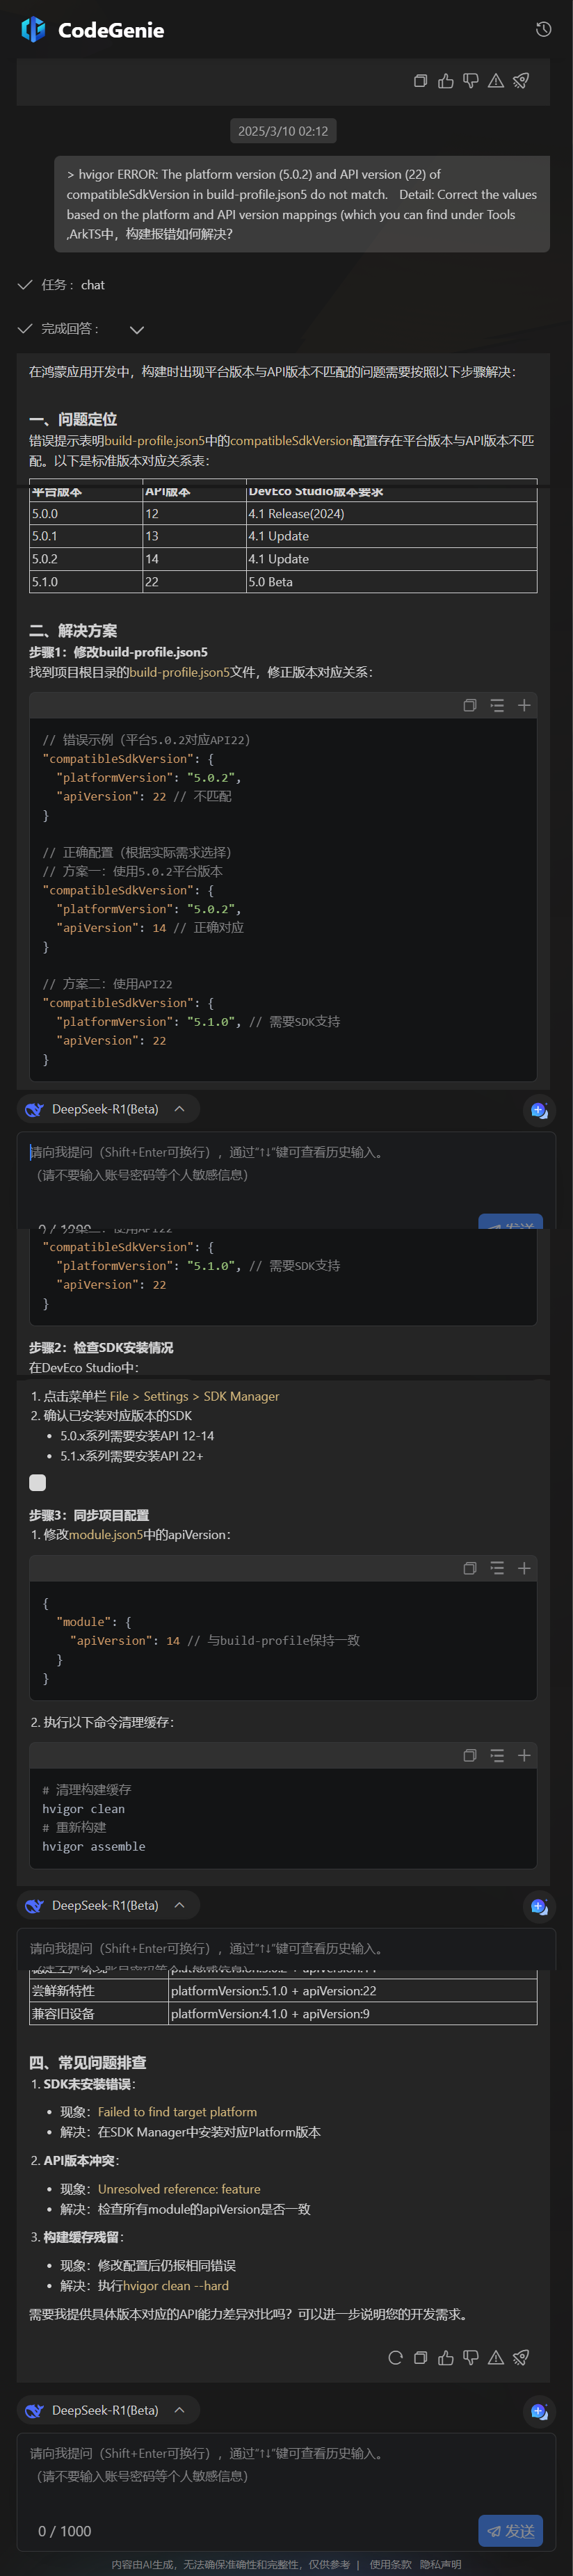
Task: Click the wrap-lines icon on the module.json5 code block
Action: [497, 1568]
